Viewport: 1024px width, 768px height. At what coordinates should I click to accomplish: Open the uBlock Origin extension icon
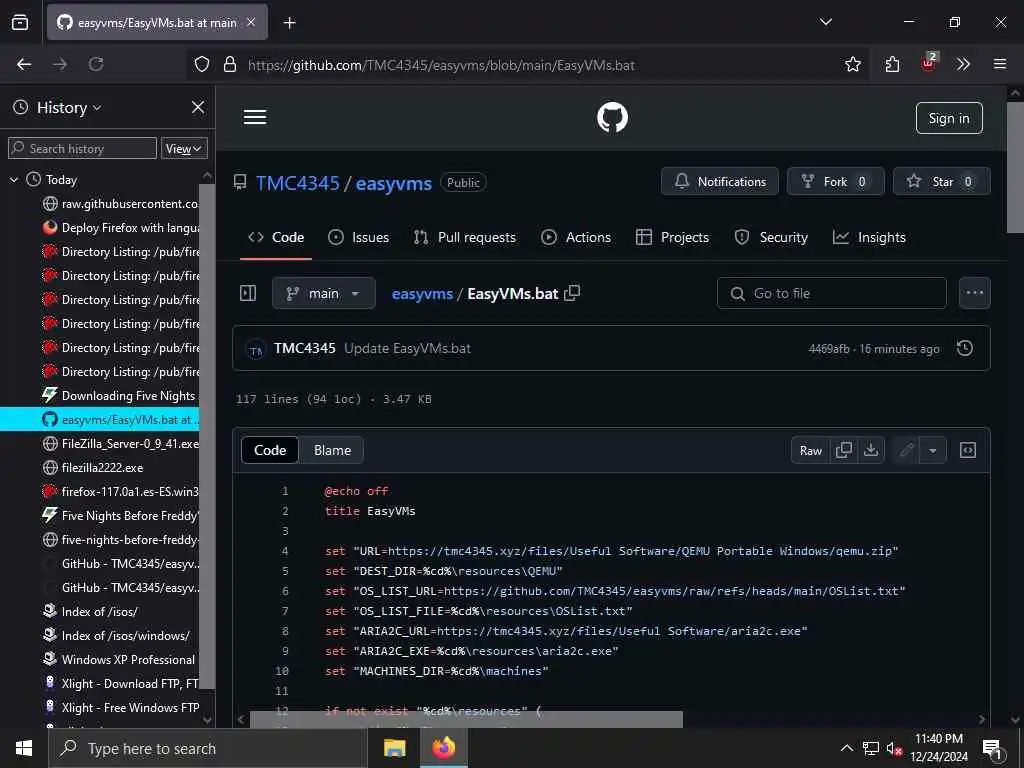click(929, 63)
